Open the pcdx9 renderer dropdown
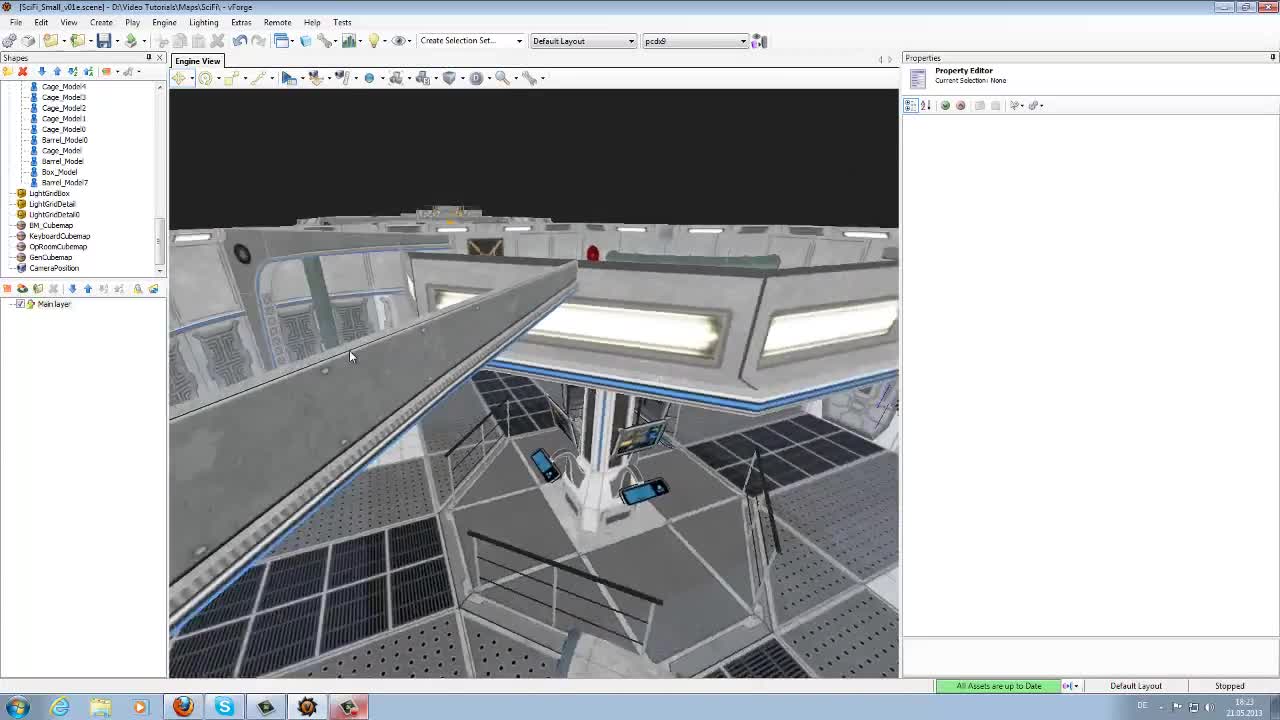 click(742, 41)
